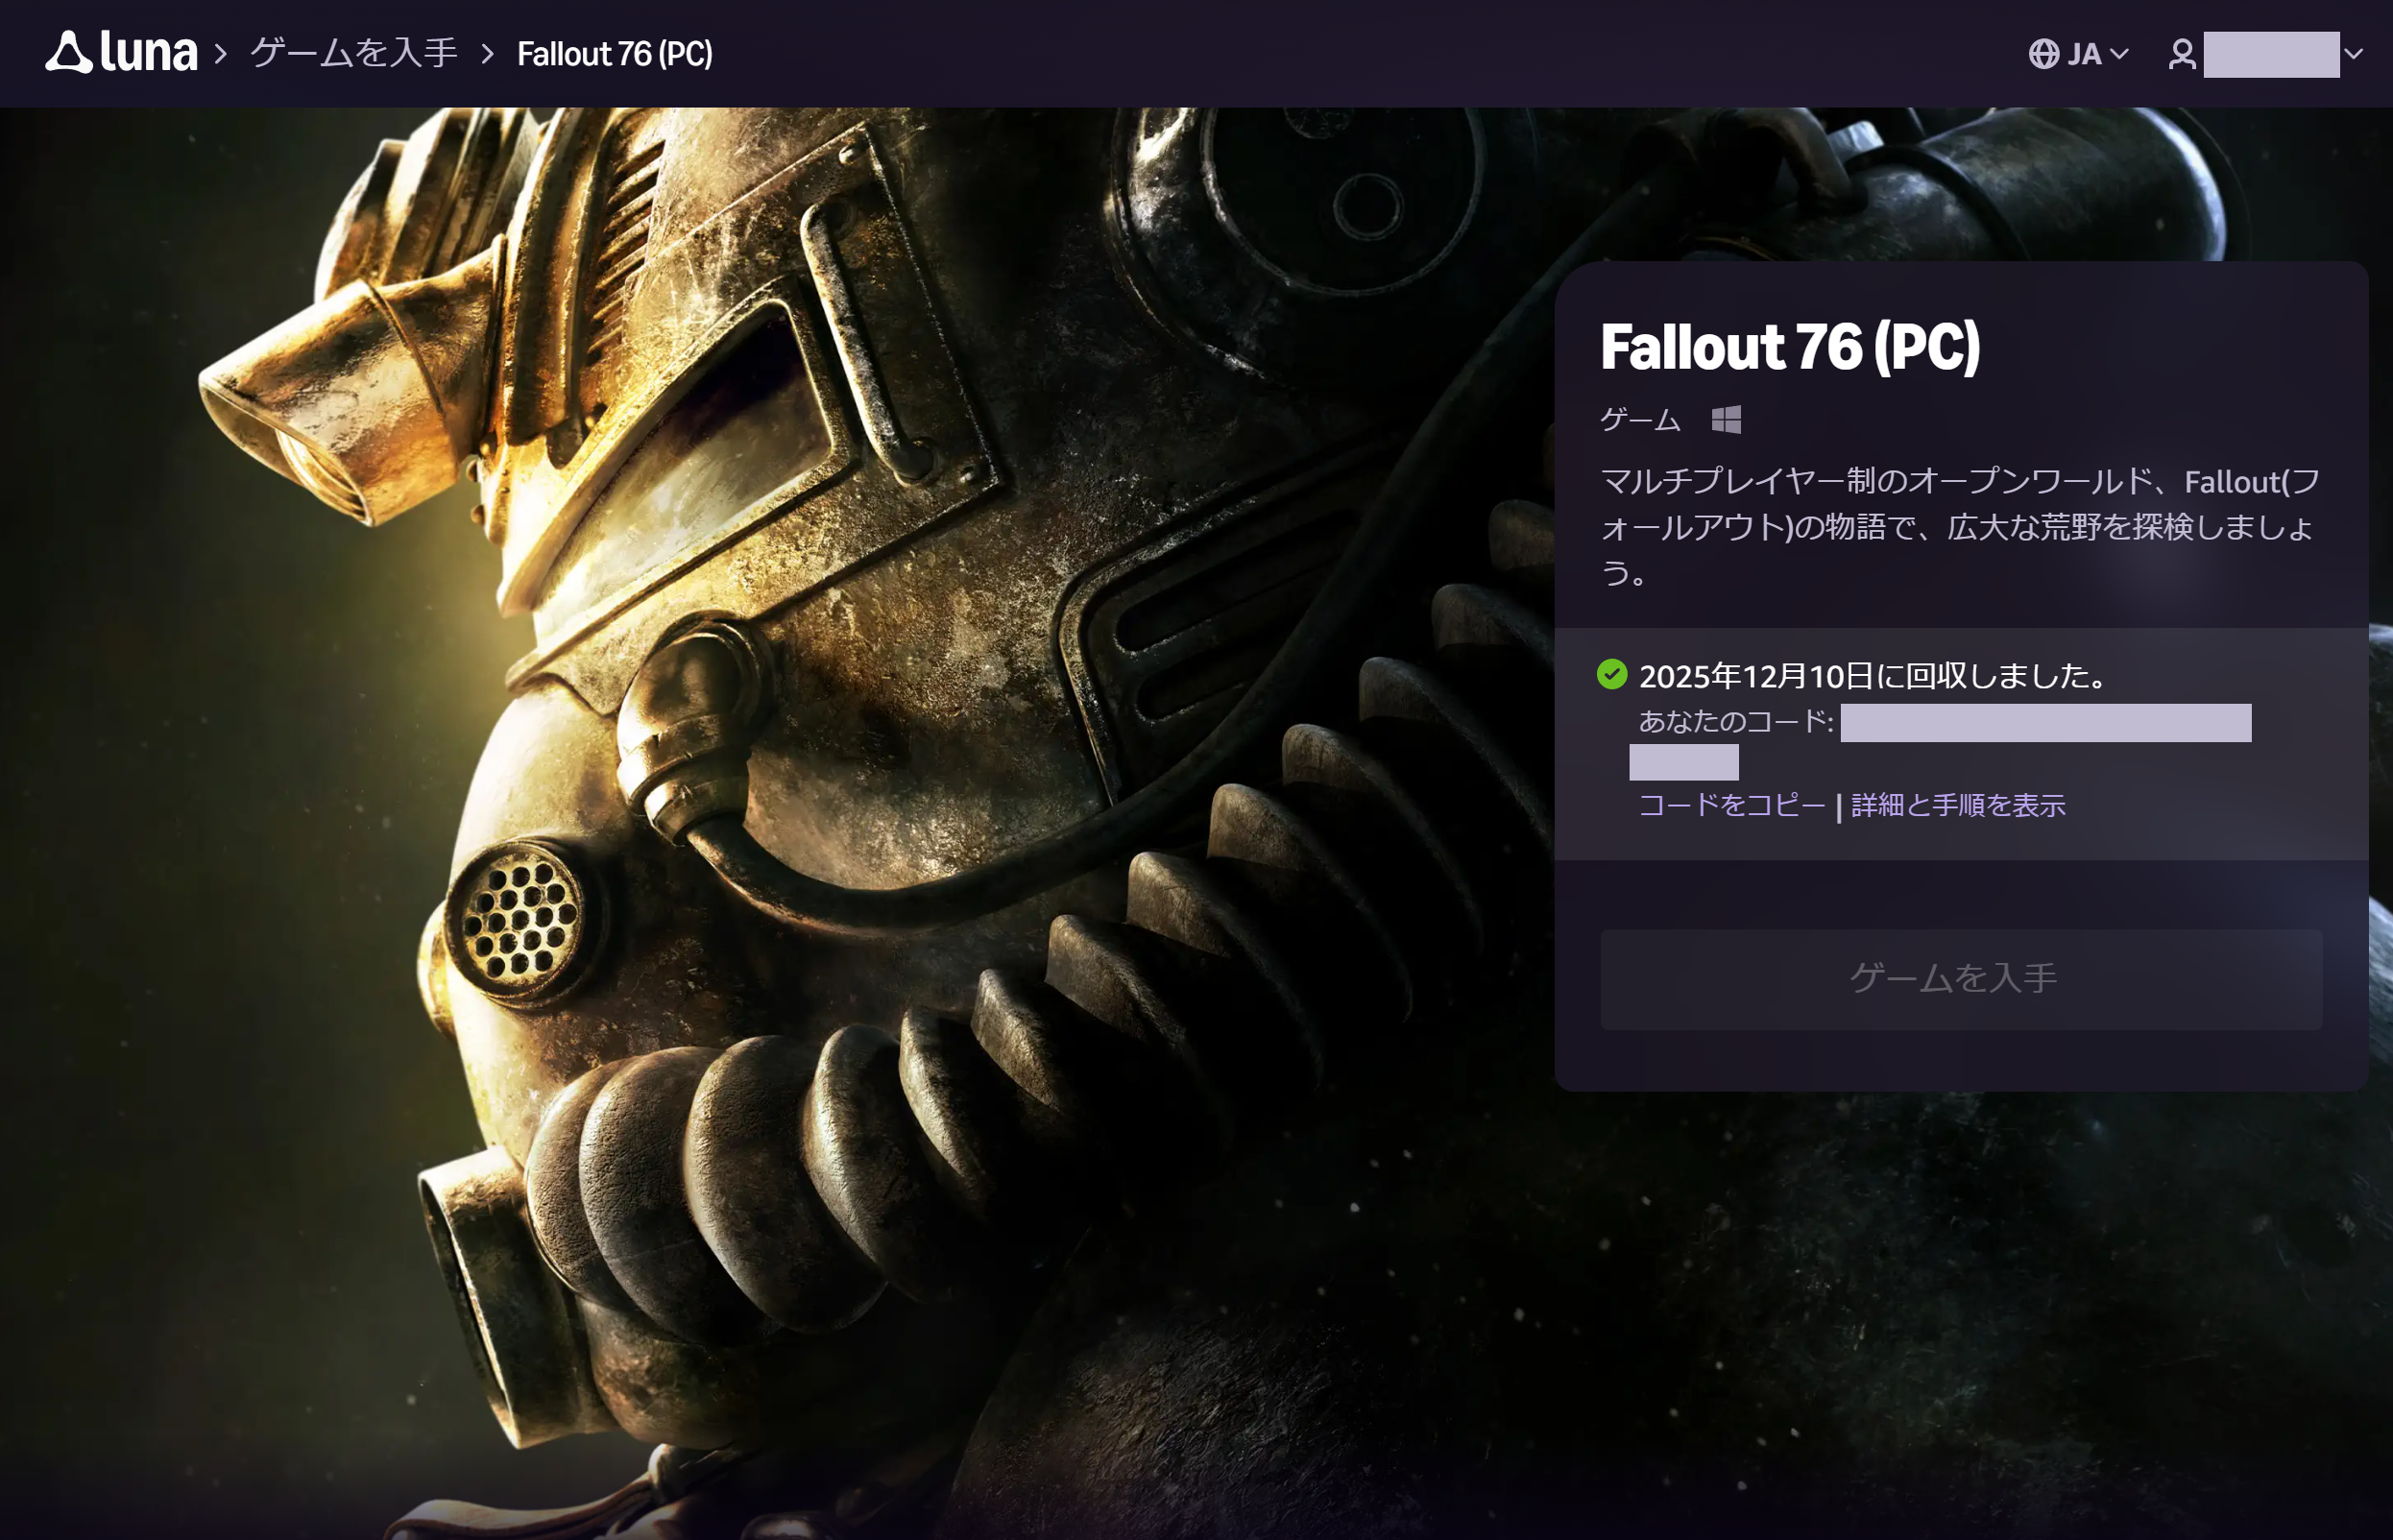The image size is (2393, 1540).
Task: Click the Windows platform icon
Action: tap(1726, 419)
